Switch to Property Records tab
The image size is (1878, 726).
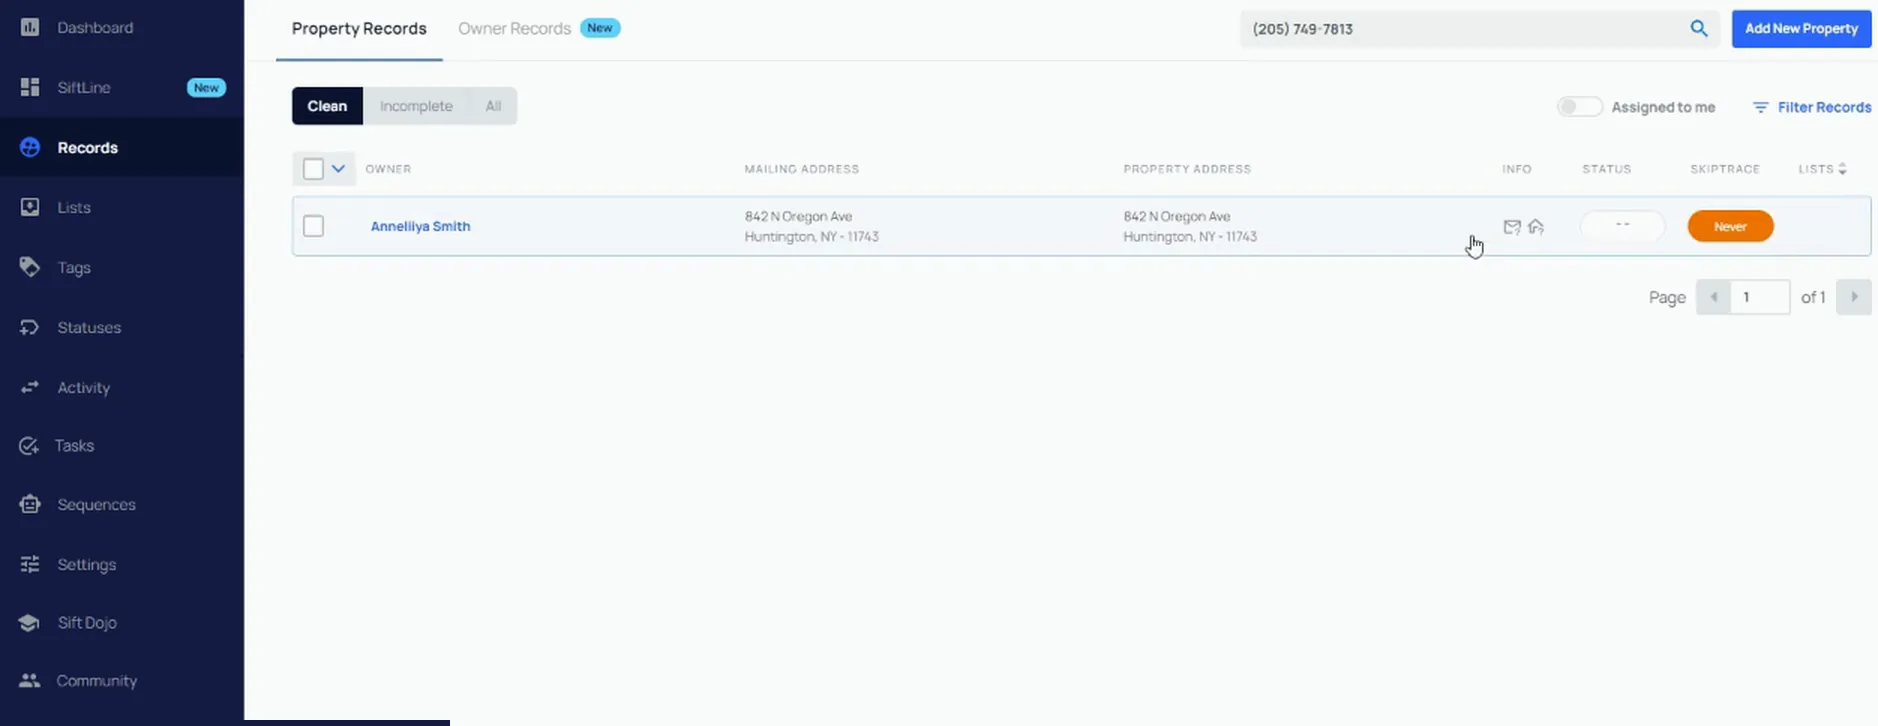coord(359,29)
